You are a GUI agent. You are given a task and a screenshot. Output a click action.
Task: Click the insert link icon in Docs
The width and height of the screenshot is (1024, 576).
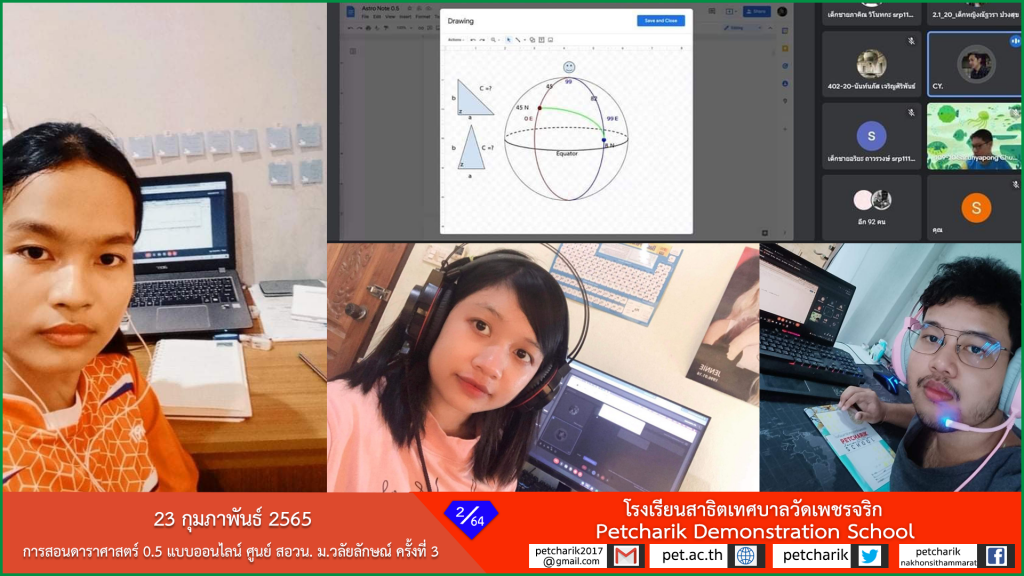[x=421, y=28]
